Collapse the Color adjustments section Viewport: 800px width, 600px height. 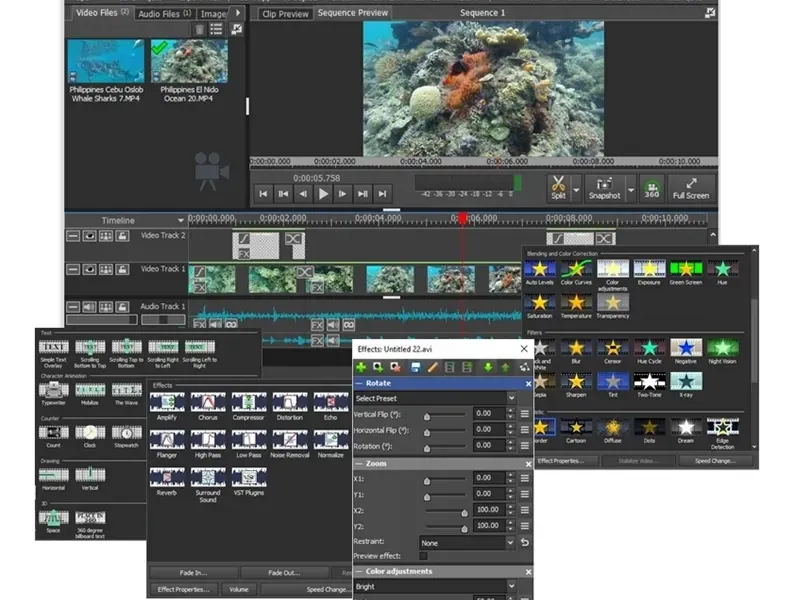[x=359, y=571]
